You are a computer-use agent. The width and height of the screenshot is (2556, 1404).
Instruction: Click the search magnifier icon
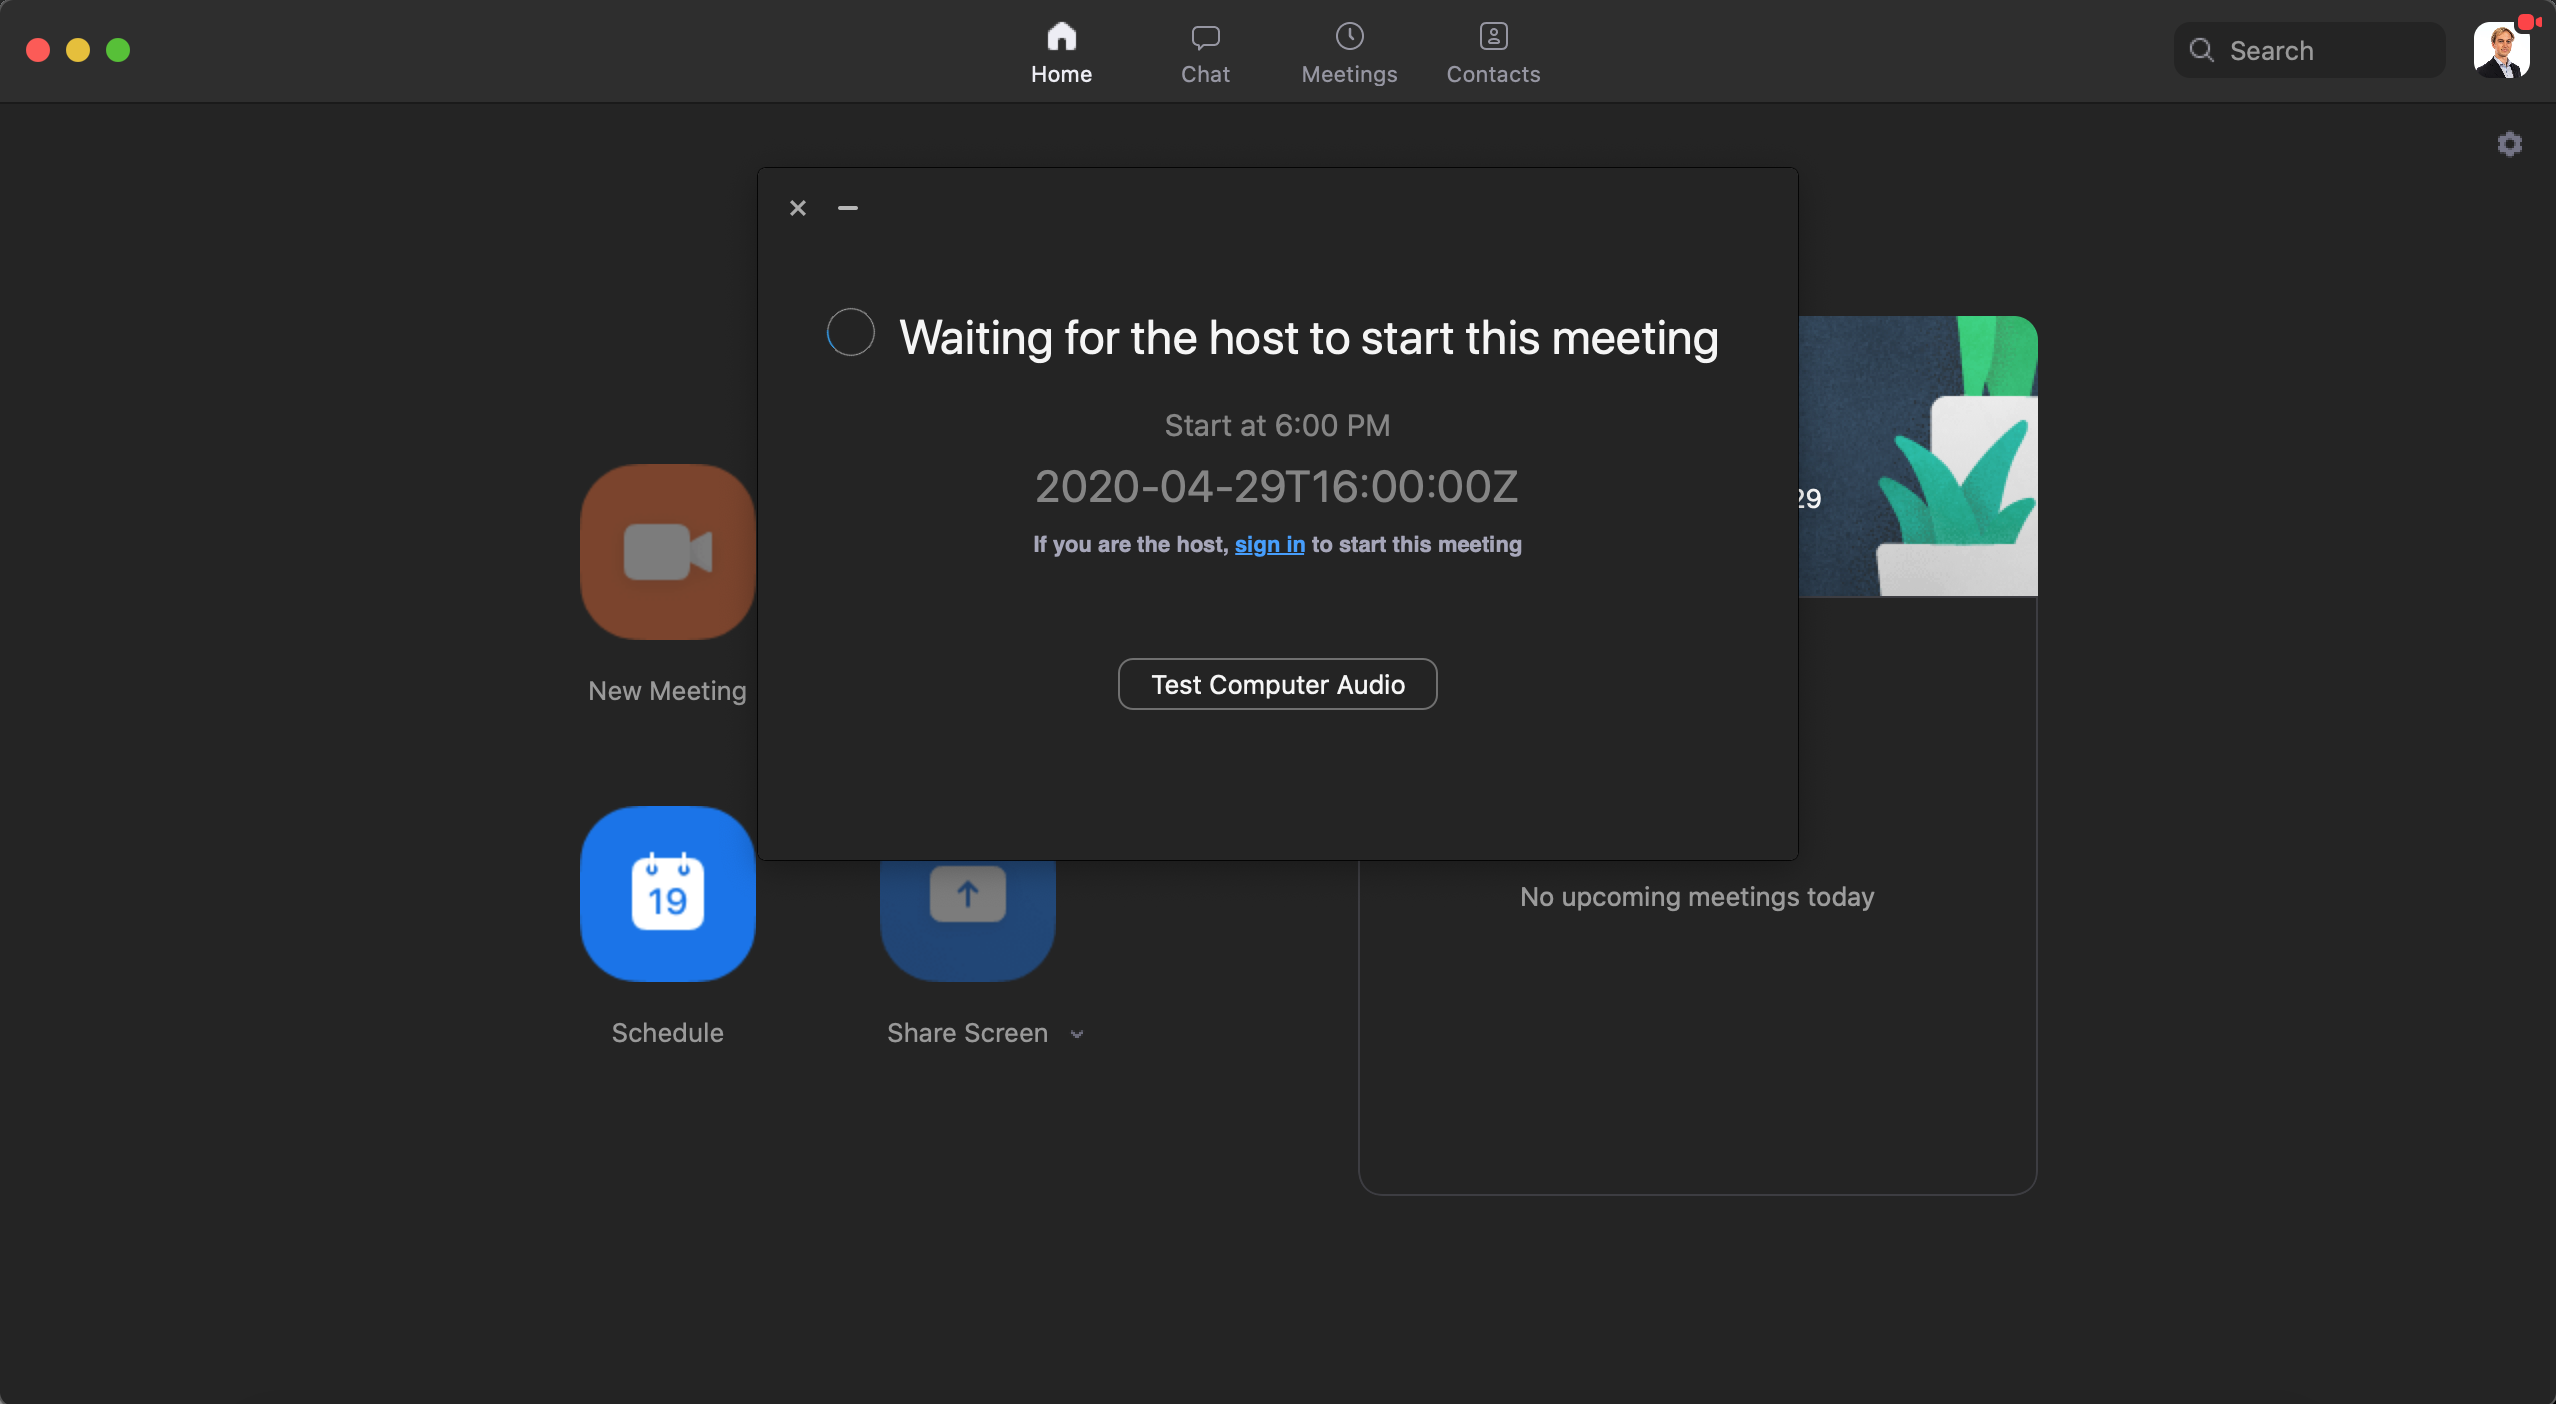click(x=2201, y=50)
